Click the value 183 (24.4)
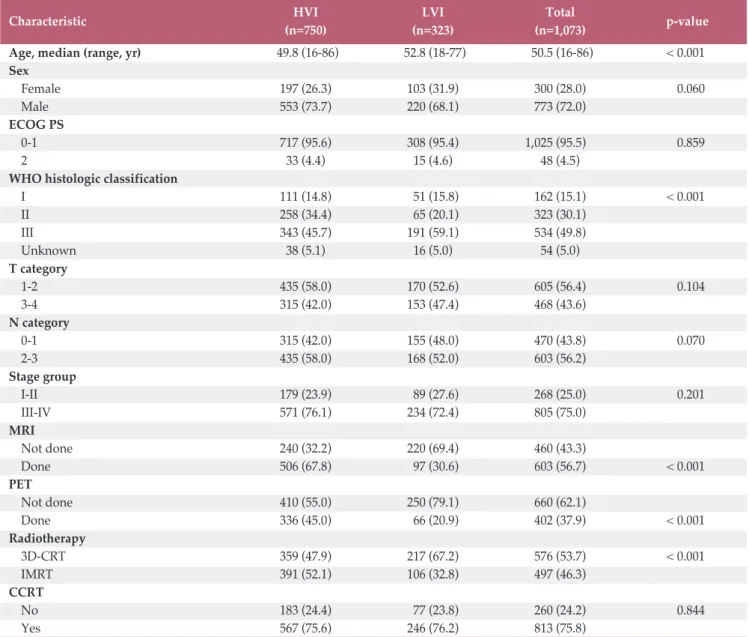The image size is (749, 637). coord(306,610)
